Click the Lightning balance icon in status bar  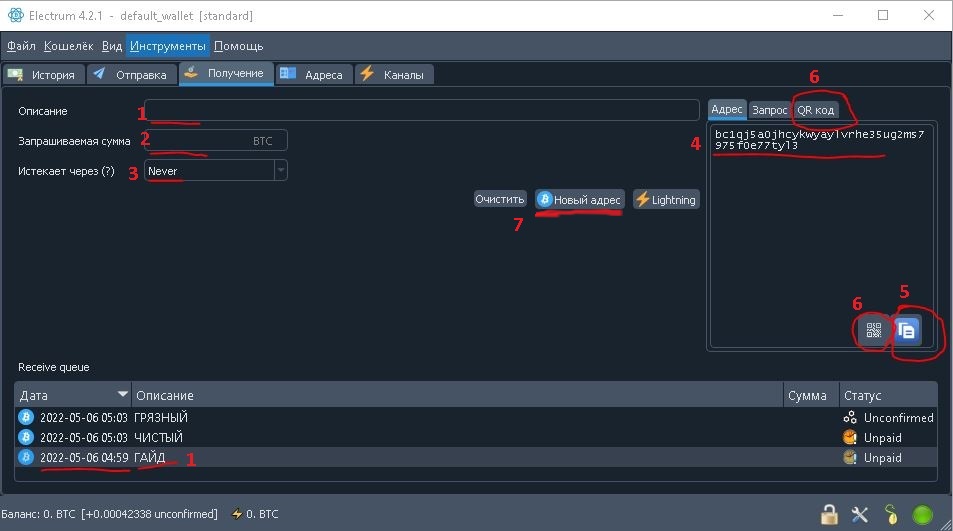(237, 514)
